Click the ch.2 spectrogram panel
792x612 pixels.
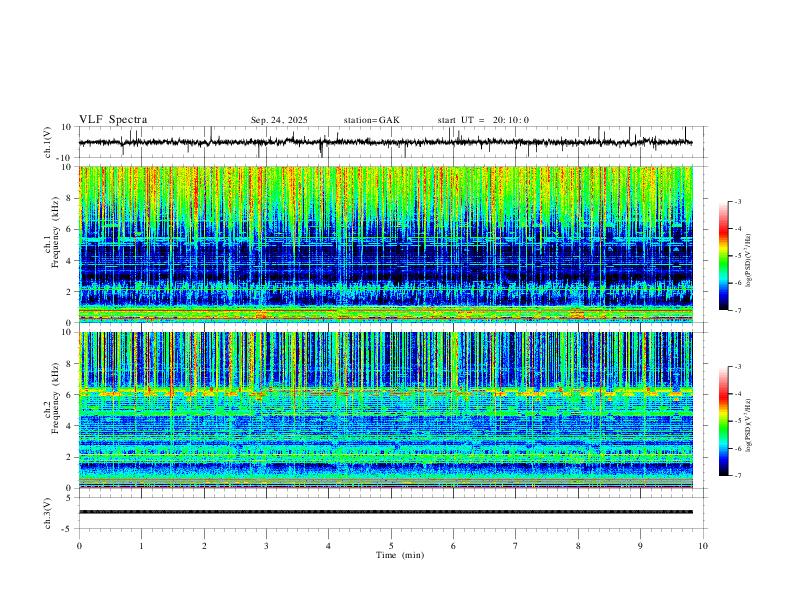[386, 410]
